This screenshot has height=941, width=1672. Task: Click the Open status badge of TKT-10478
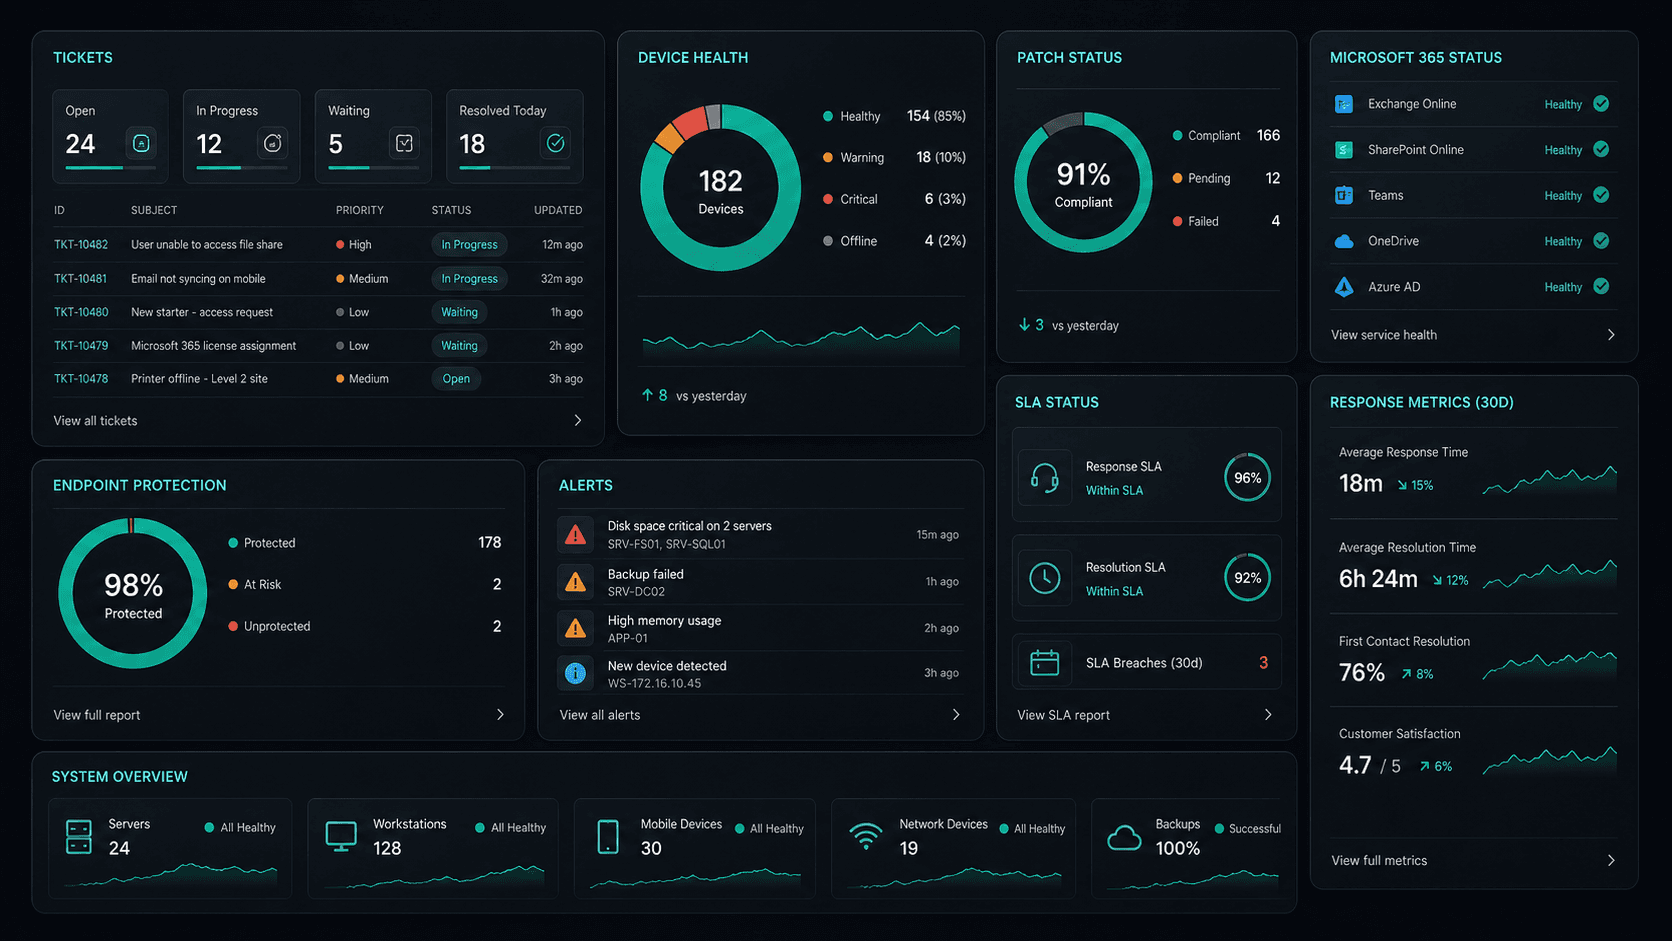click(456, 379)
